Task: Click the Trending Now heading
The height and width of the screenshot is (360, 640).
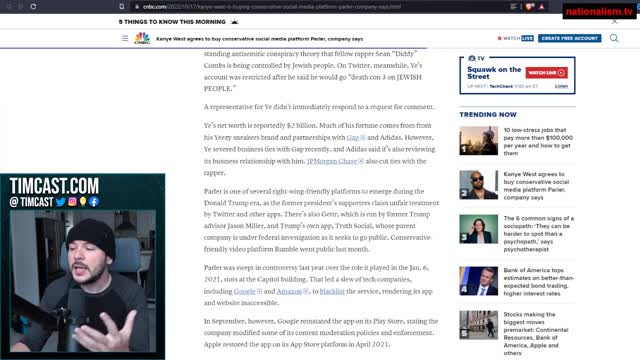Action: [x=488, y=114]
